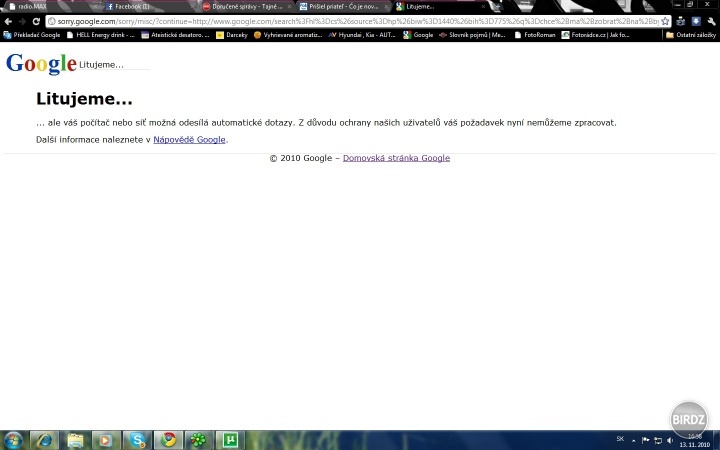Expand the Ostatní záložky folder

(691, 35)
